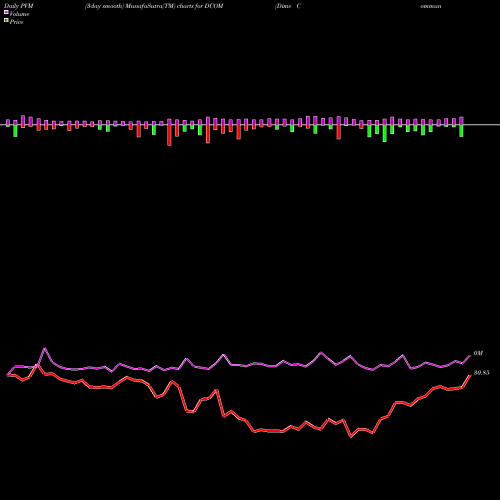The image size is (500, 500).
Task: Select the Price legend label
Action: [x=16, y=22]
